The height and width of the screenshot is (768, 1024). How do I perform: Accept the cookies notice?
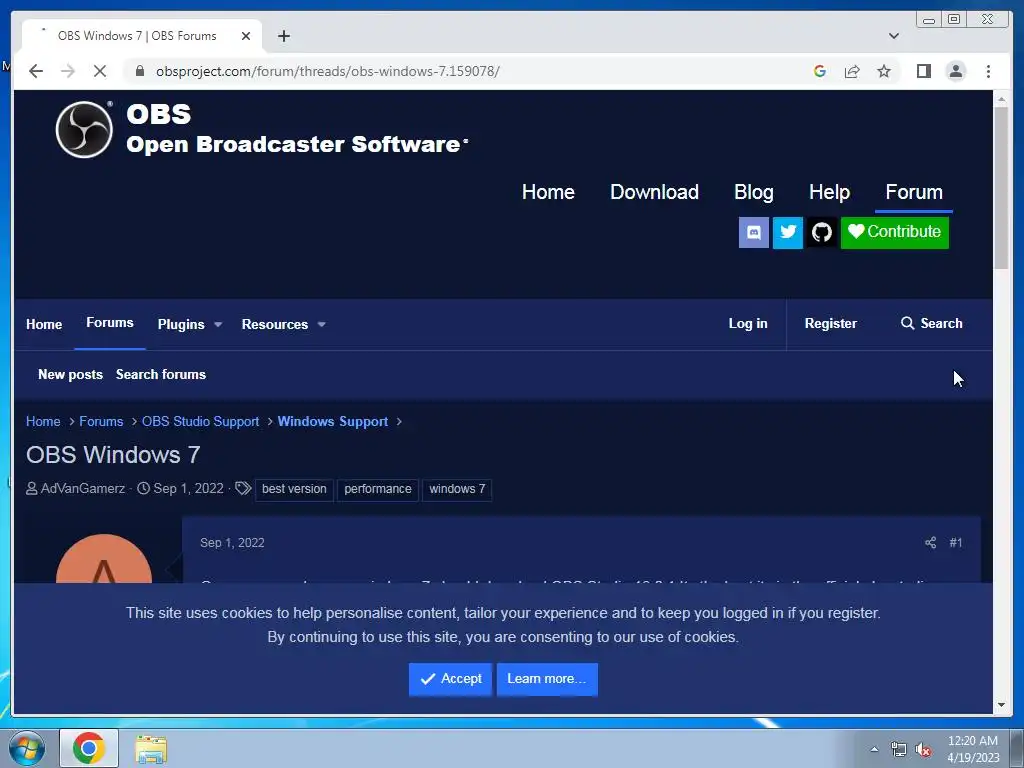pyautogui.click(x=451, y=679)
